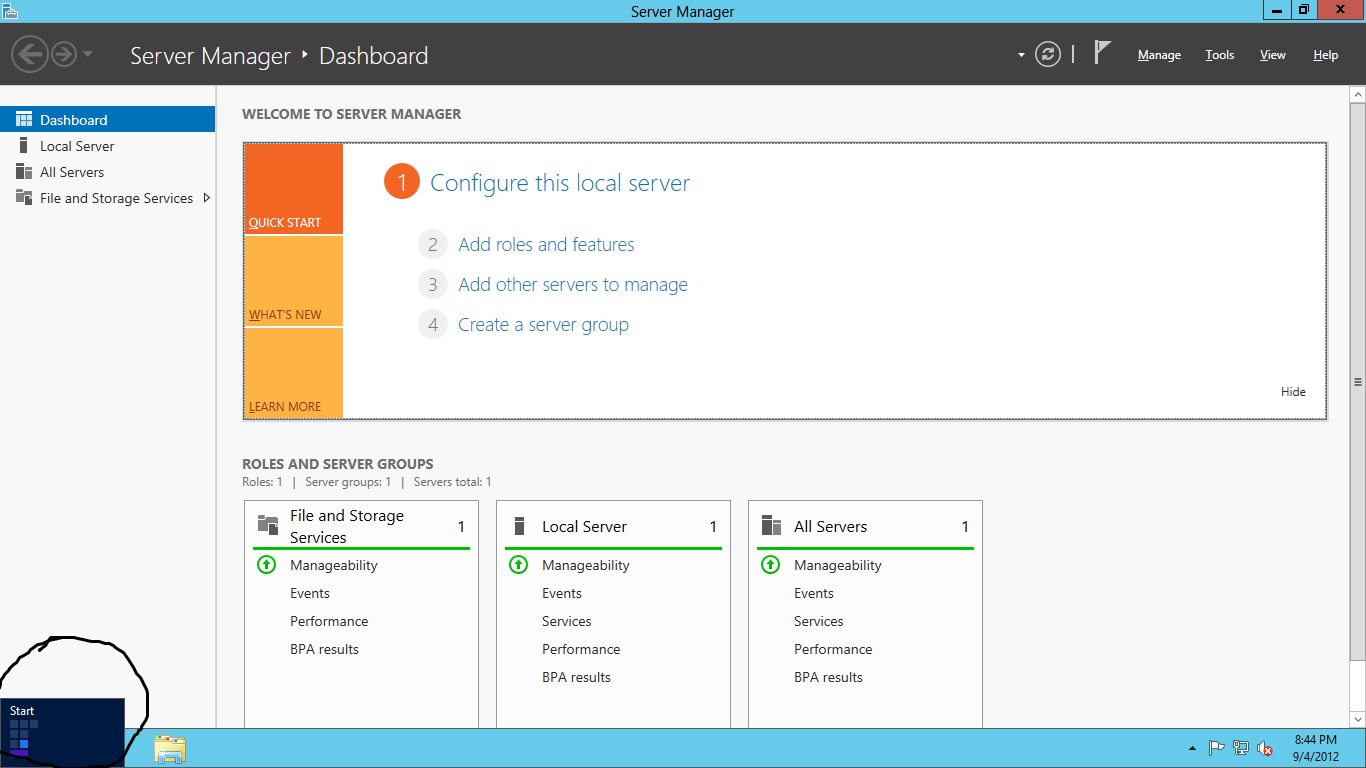Open File Explorer from the taskbar
The height and width of the screenshot is (768, 1366).
coord(170,749)
